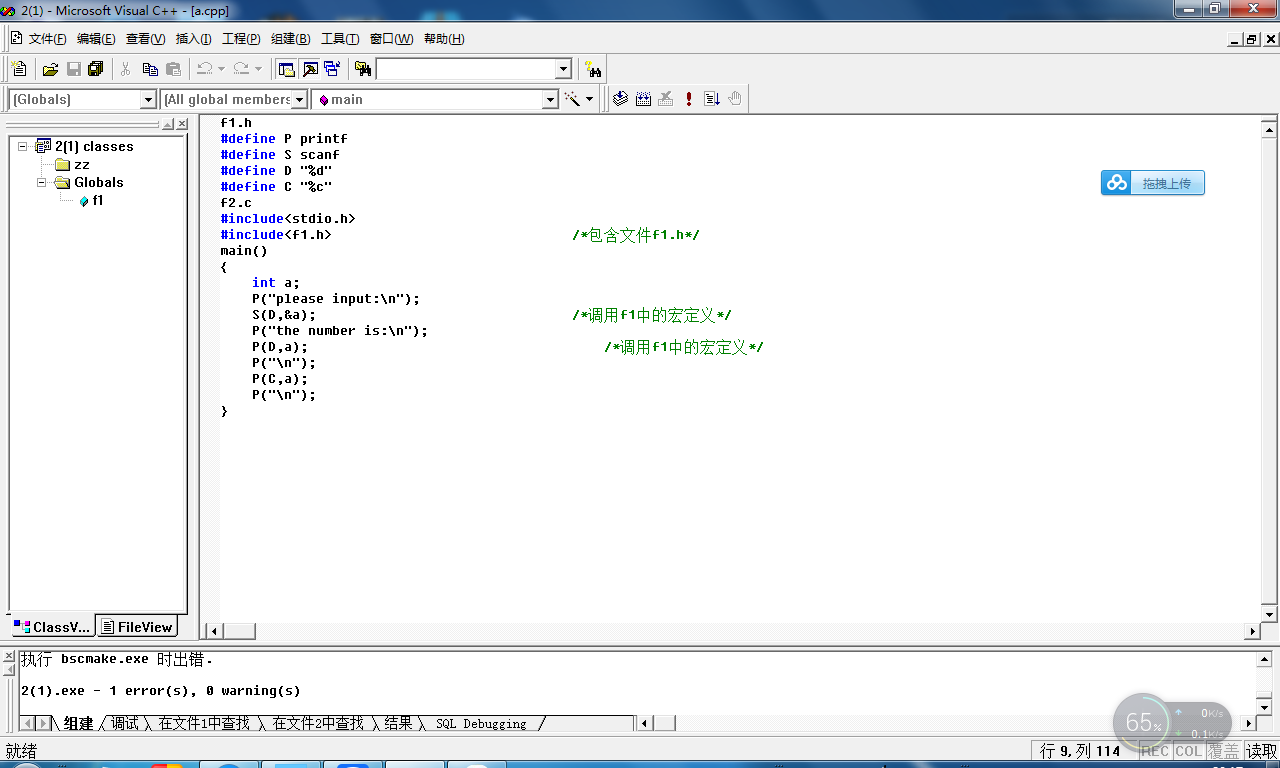Open the 工具(T) menu

click(x=339, y=39)
